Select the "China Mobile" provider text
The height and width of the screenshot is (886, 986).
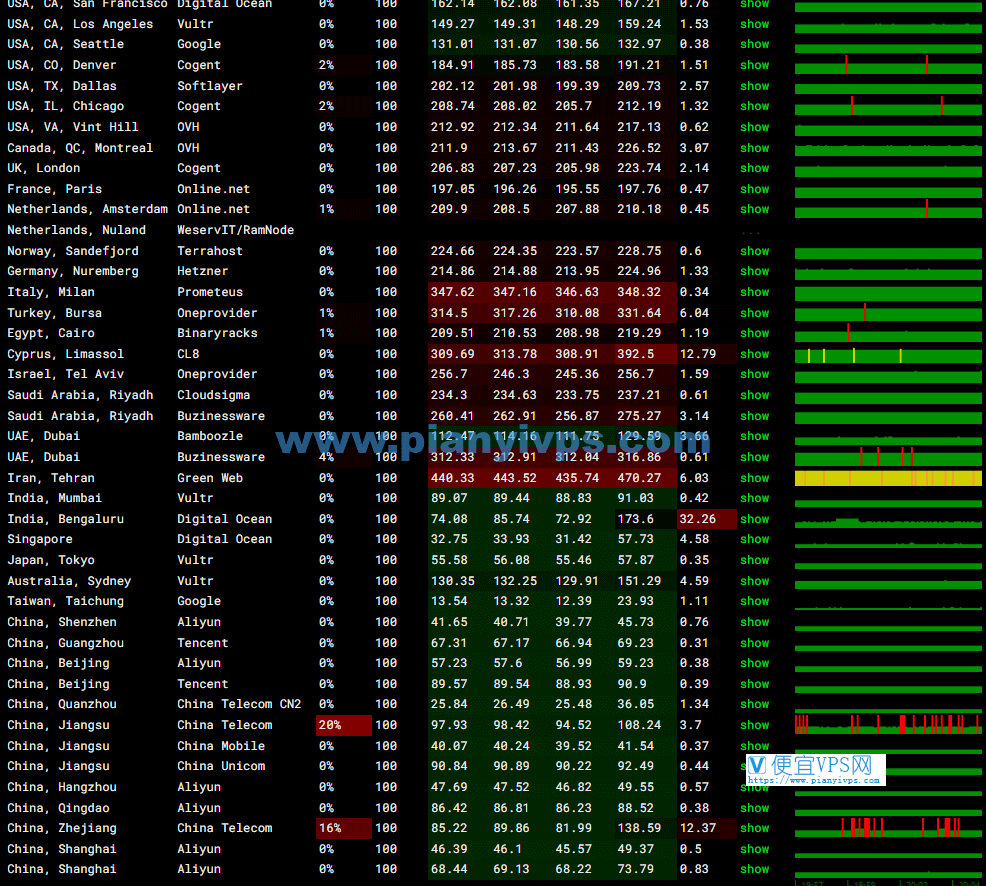coord(221,746)
